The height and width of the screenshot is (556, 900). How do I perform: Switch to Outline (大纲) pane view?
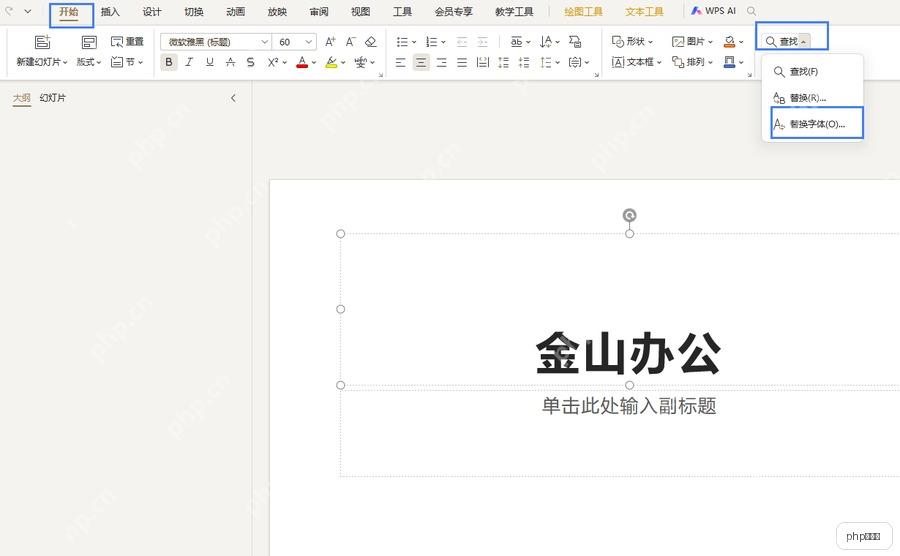[x=22, y=98]
